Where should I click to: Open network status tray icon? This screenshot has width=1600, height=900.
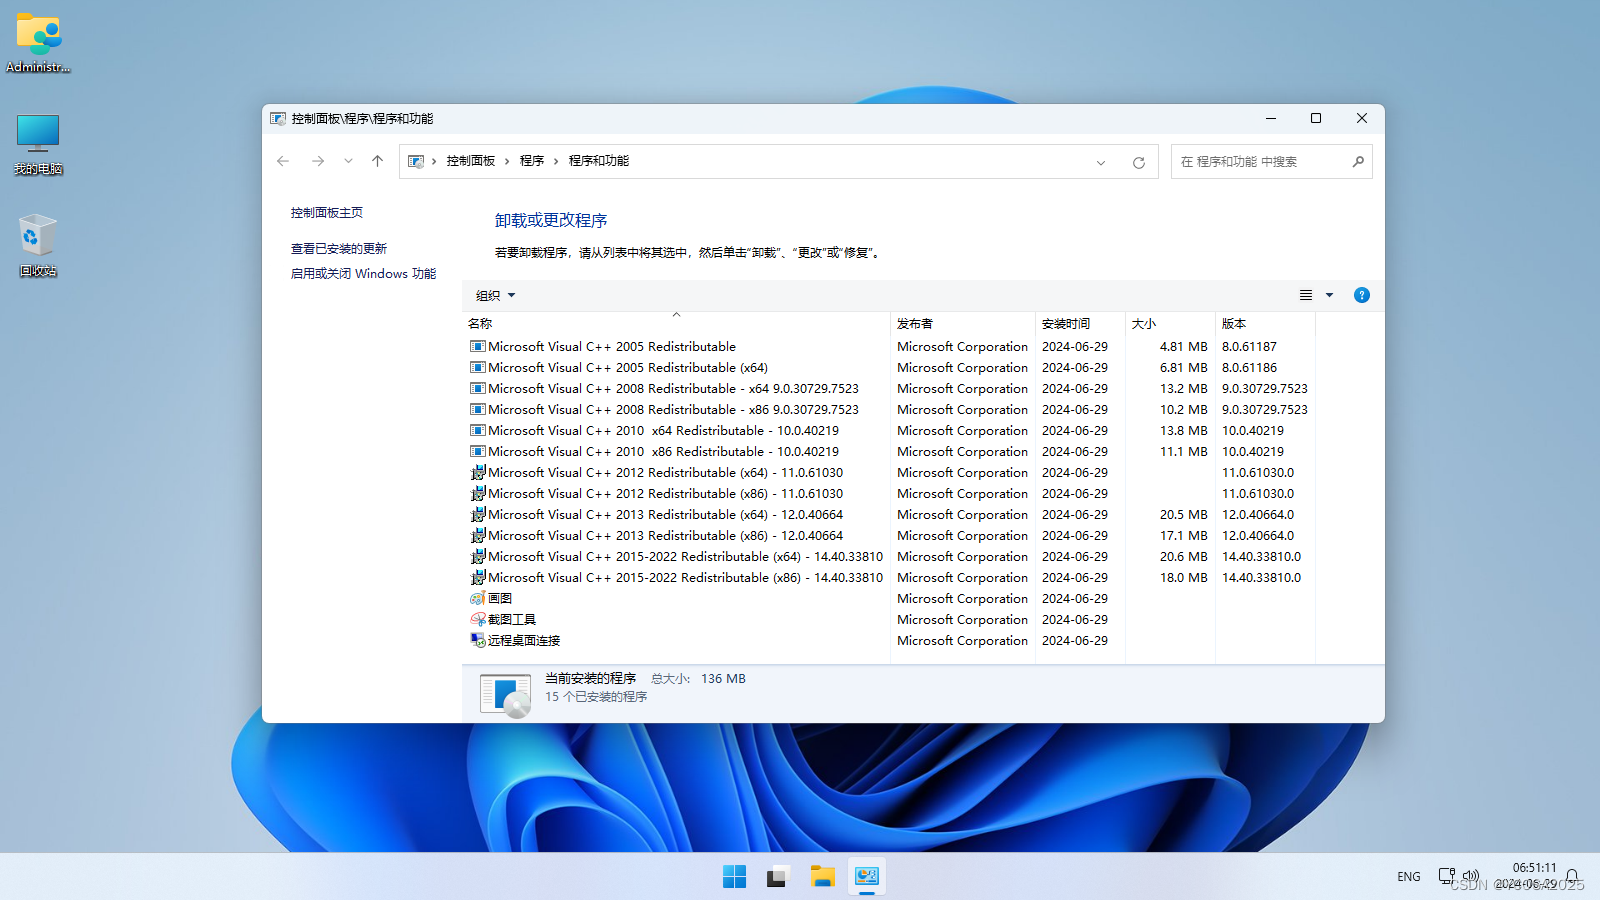pos(1447,876)
